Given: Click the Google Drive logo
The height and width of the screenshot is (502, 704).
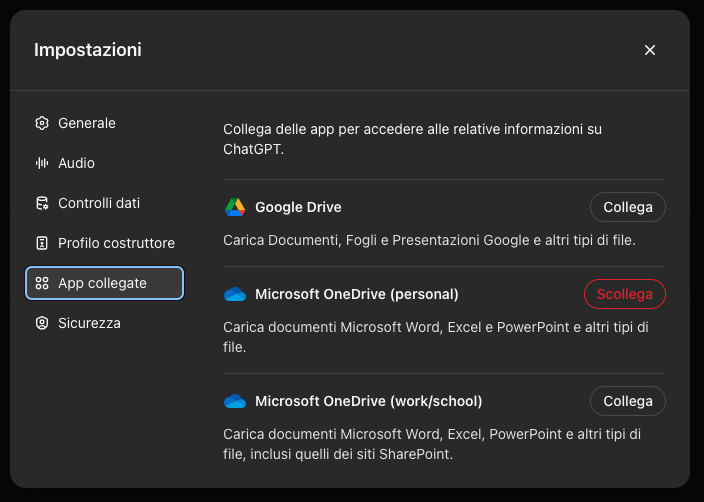Looking at the screenshot, I should [235, 207].
